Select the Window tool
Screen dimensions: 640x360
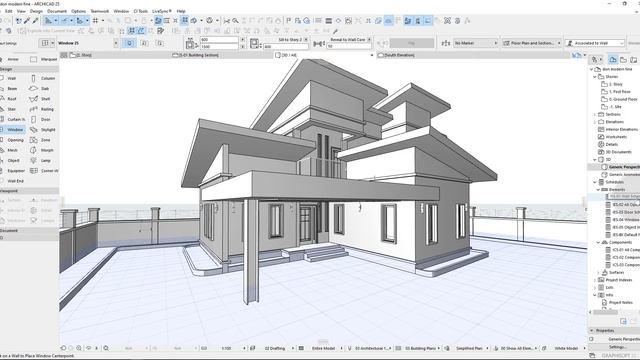click(x=13, y=129)
